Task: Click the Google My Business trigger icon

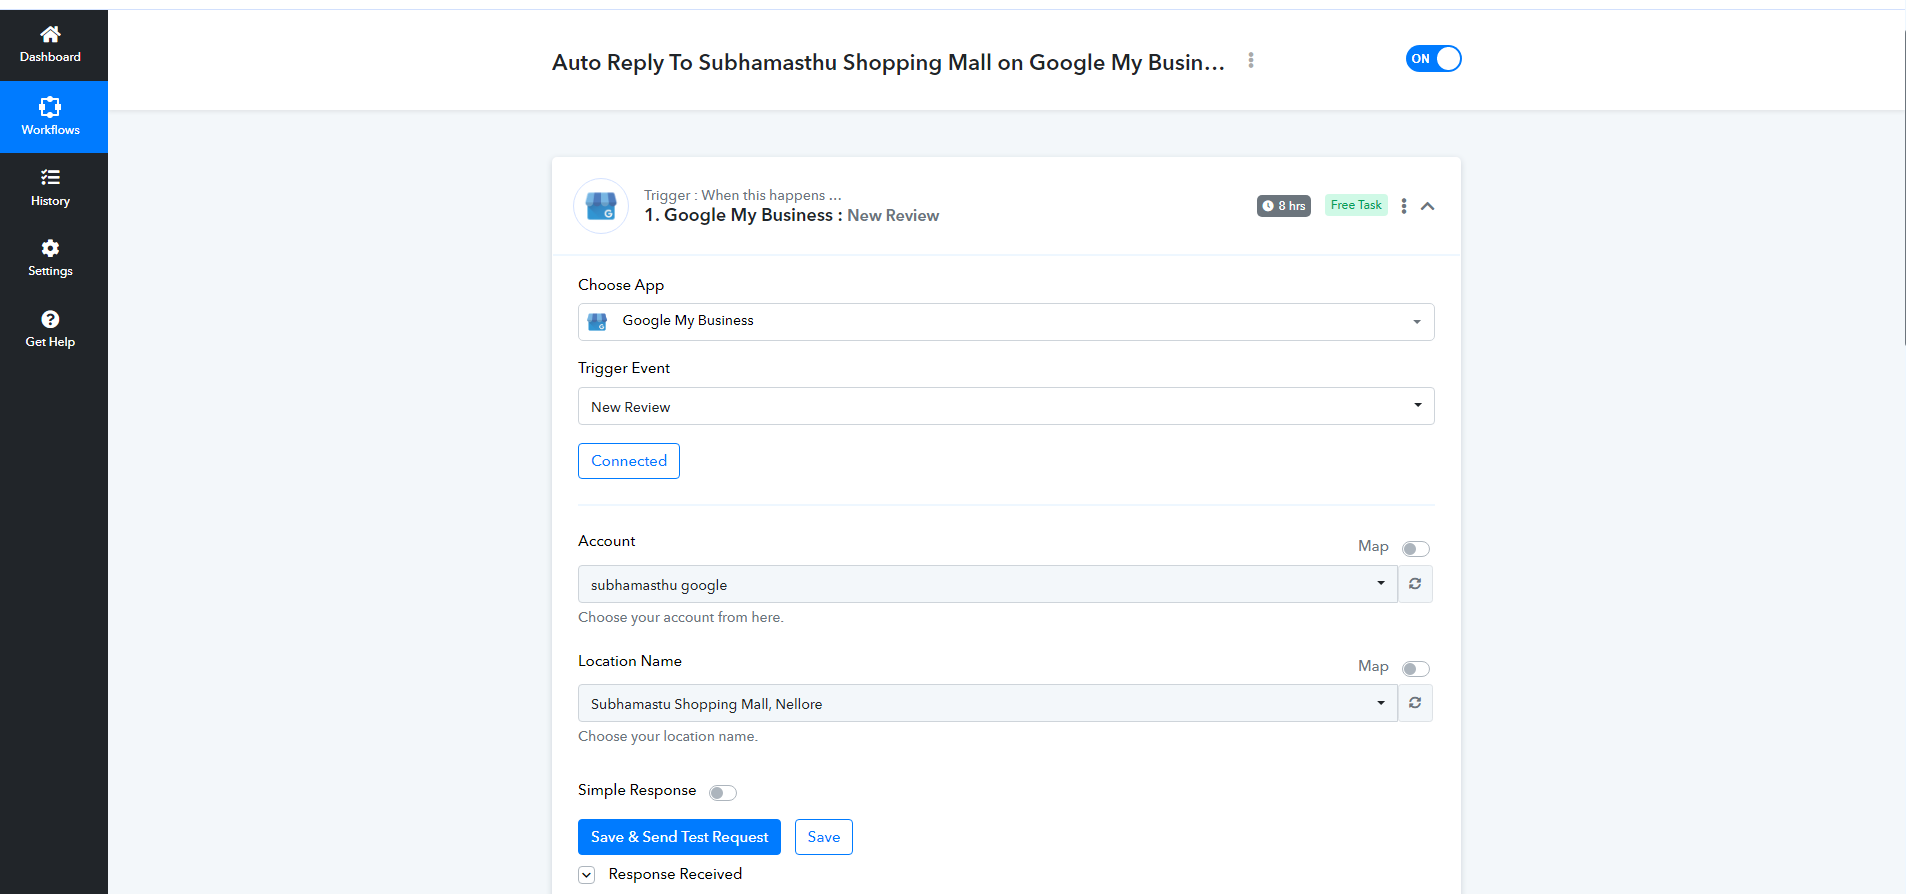Action: (x=601, y=206)
